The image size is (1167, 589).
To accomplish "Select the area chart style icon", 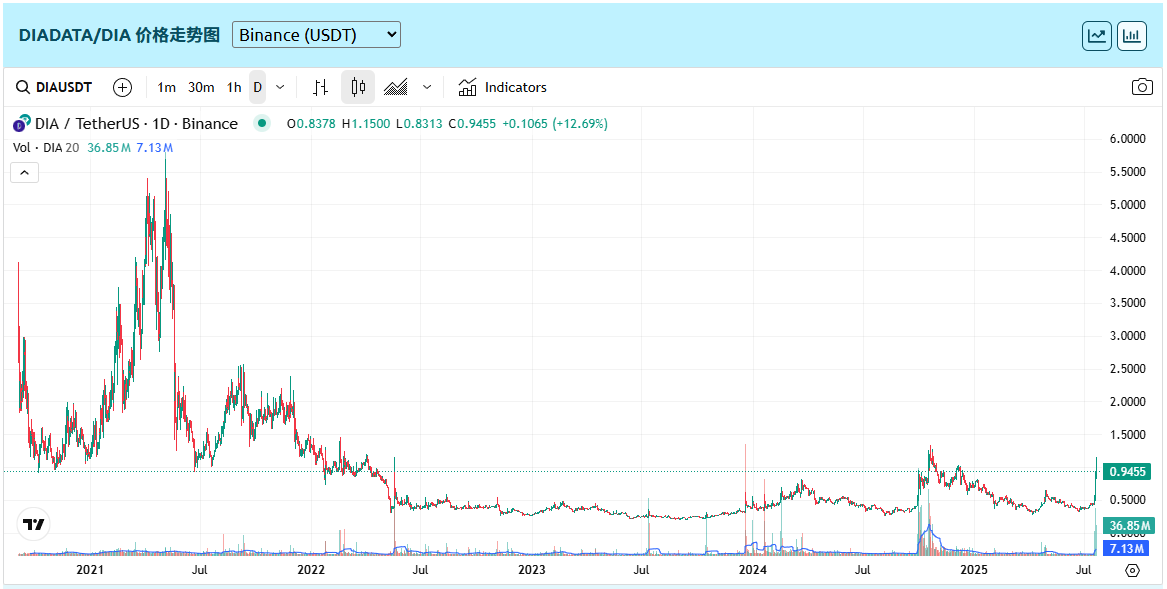I will point(396,87).
